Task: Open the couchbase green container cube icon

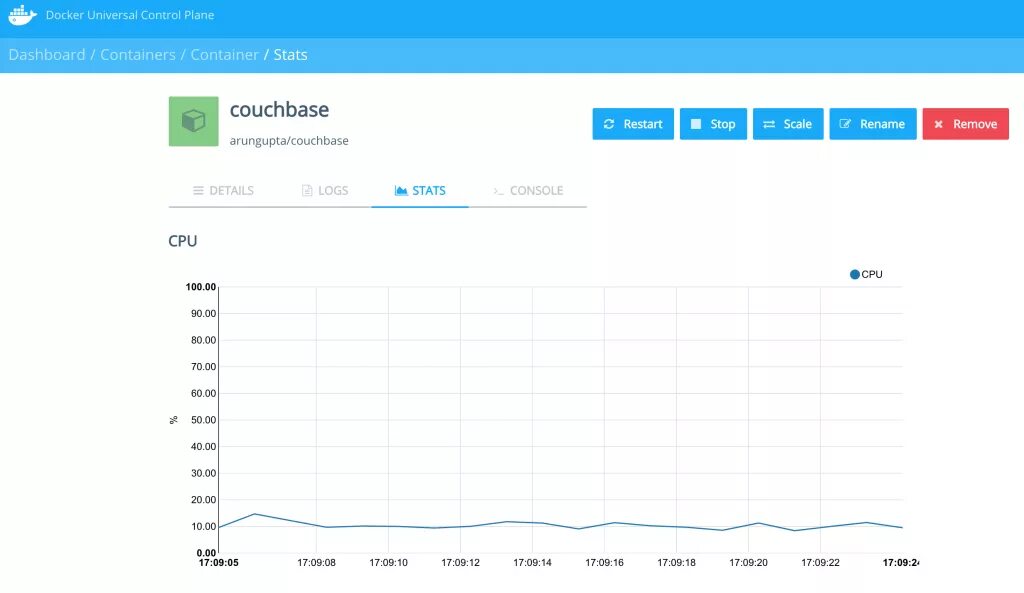Action: pyautogui.click(x=193, y=121)
